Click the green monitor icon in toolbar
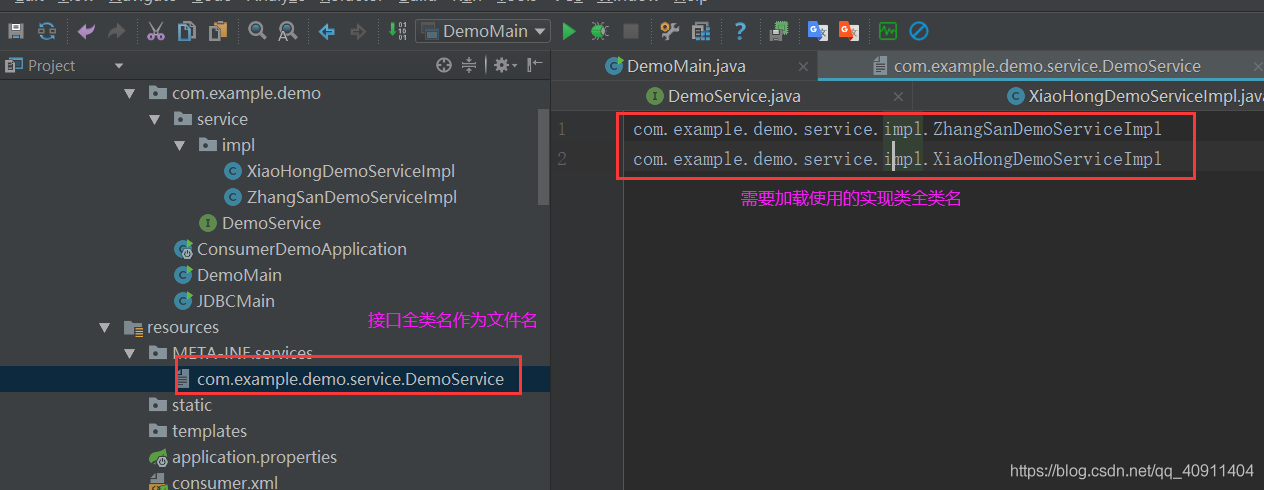1264x490 pixels. pos(888,31)
